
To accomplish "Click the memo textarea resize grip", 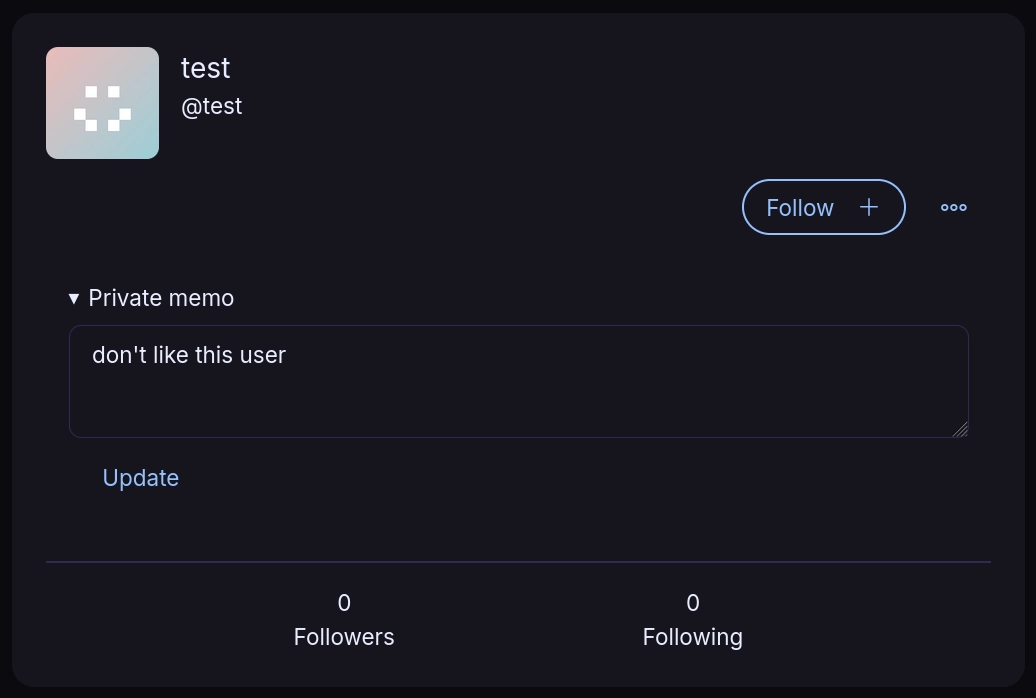I will pyautogui.click(x=962, y=430).
